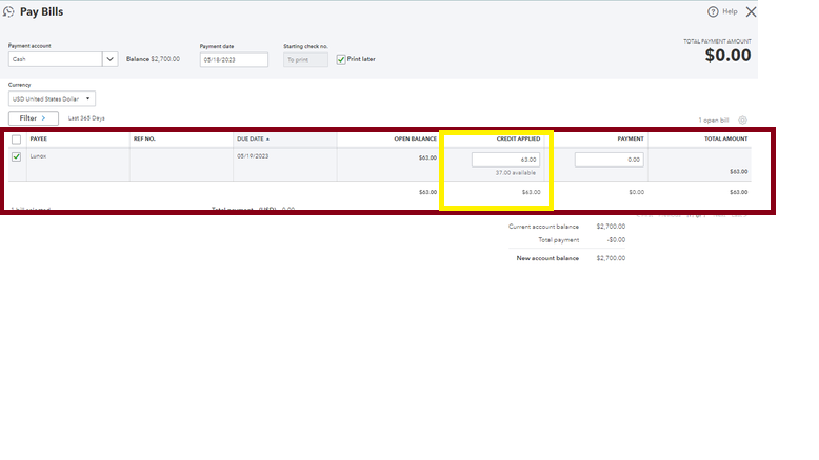Click the Help link text
This screenshot has height=460, width=819.
tap(730, 11)
